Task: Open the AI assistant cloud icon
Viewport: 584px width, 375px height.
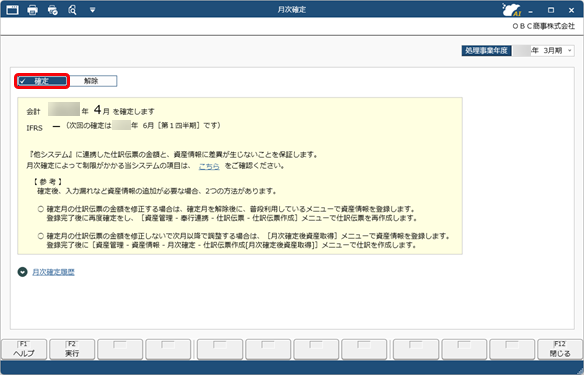Action: pyautogui.click(x=512, y=10)
